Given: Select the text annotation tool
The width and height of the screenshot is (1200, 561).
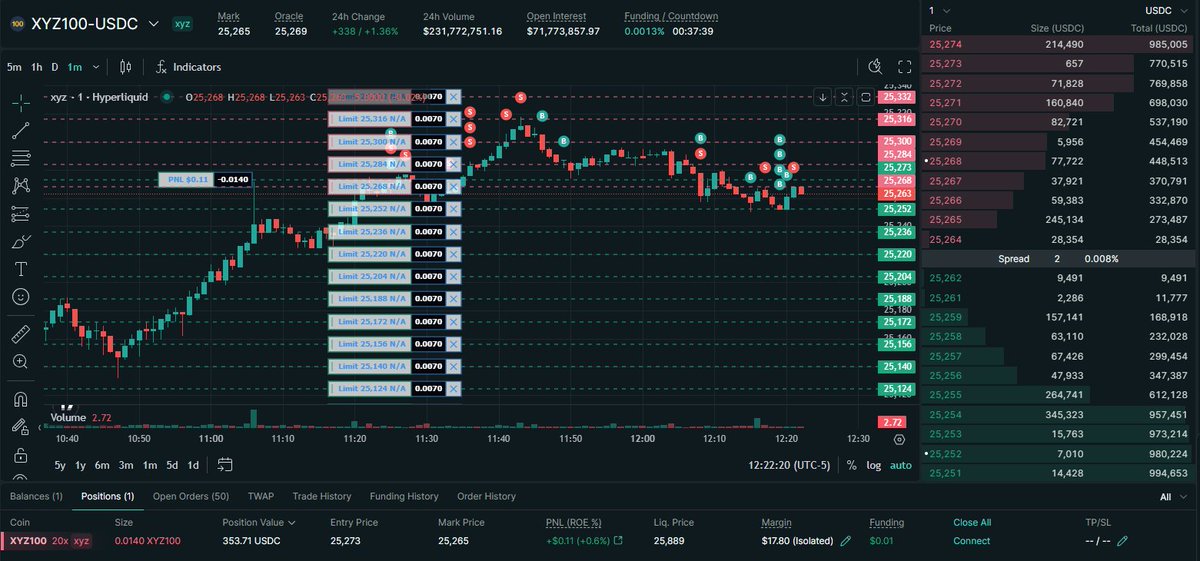Looking at the screenshot, I should [21, 269].
